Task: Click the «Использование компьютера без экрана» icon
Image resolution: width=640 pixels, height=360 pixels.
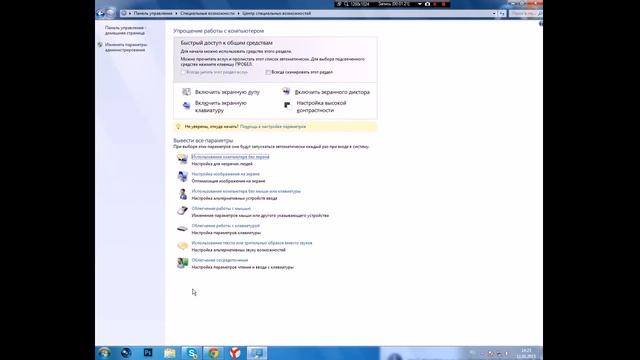Action: pos(182,158)
